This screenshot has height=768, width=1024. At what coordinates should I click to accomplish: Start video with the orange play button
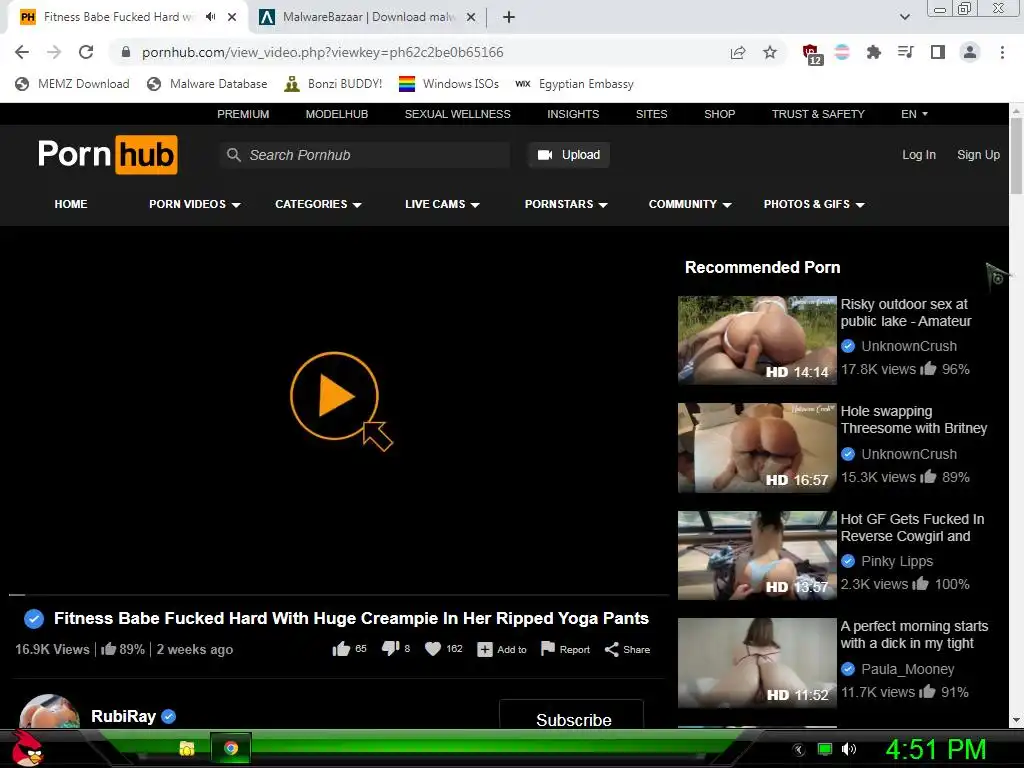coord(334,396)
